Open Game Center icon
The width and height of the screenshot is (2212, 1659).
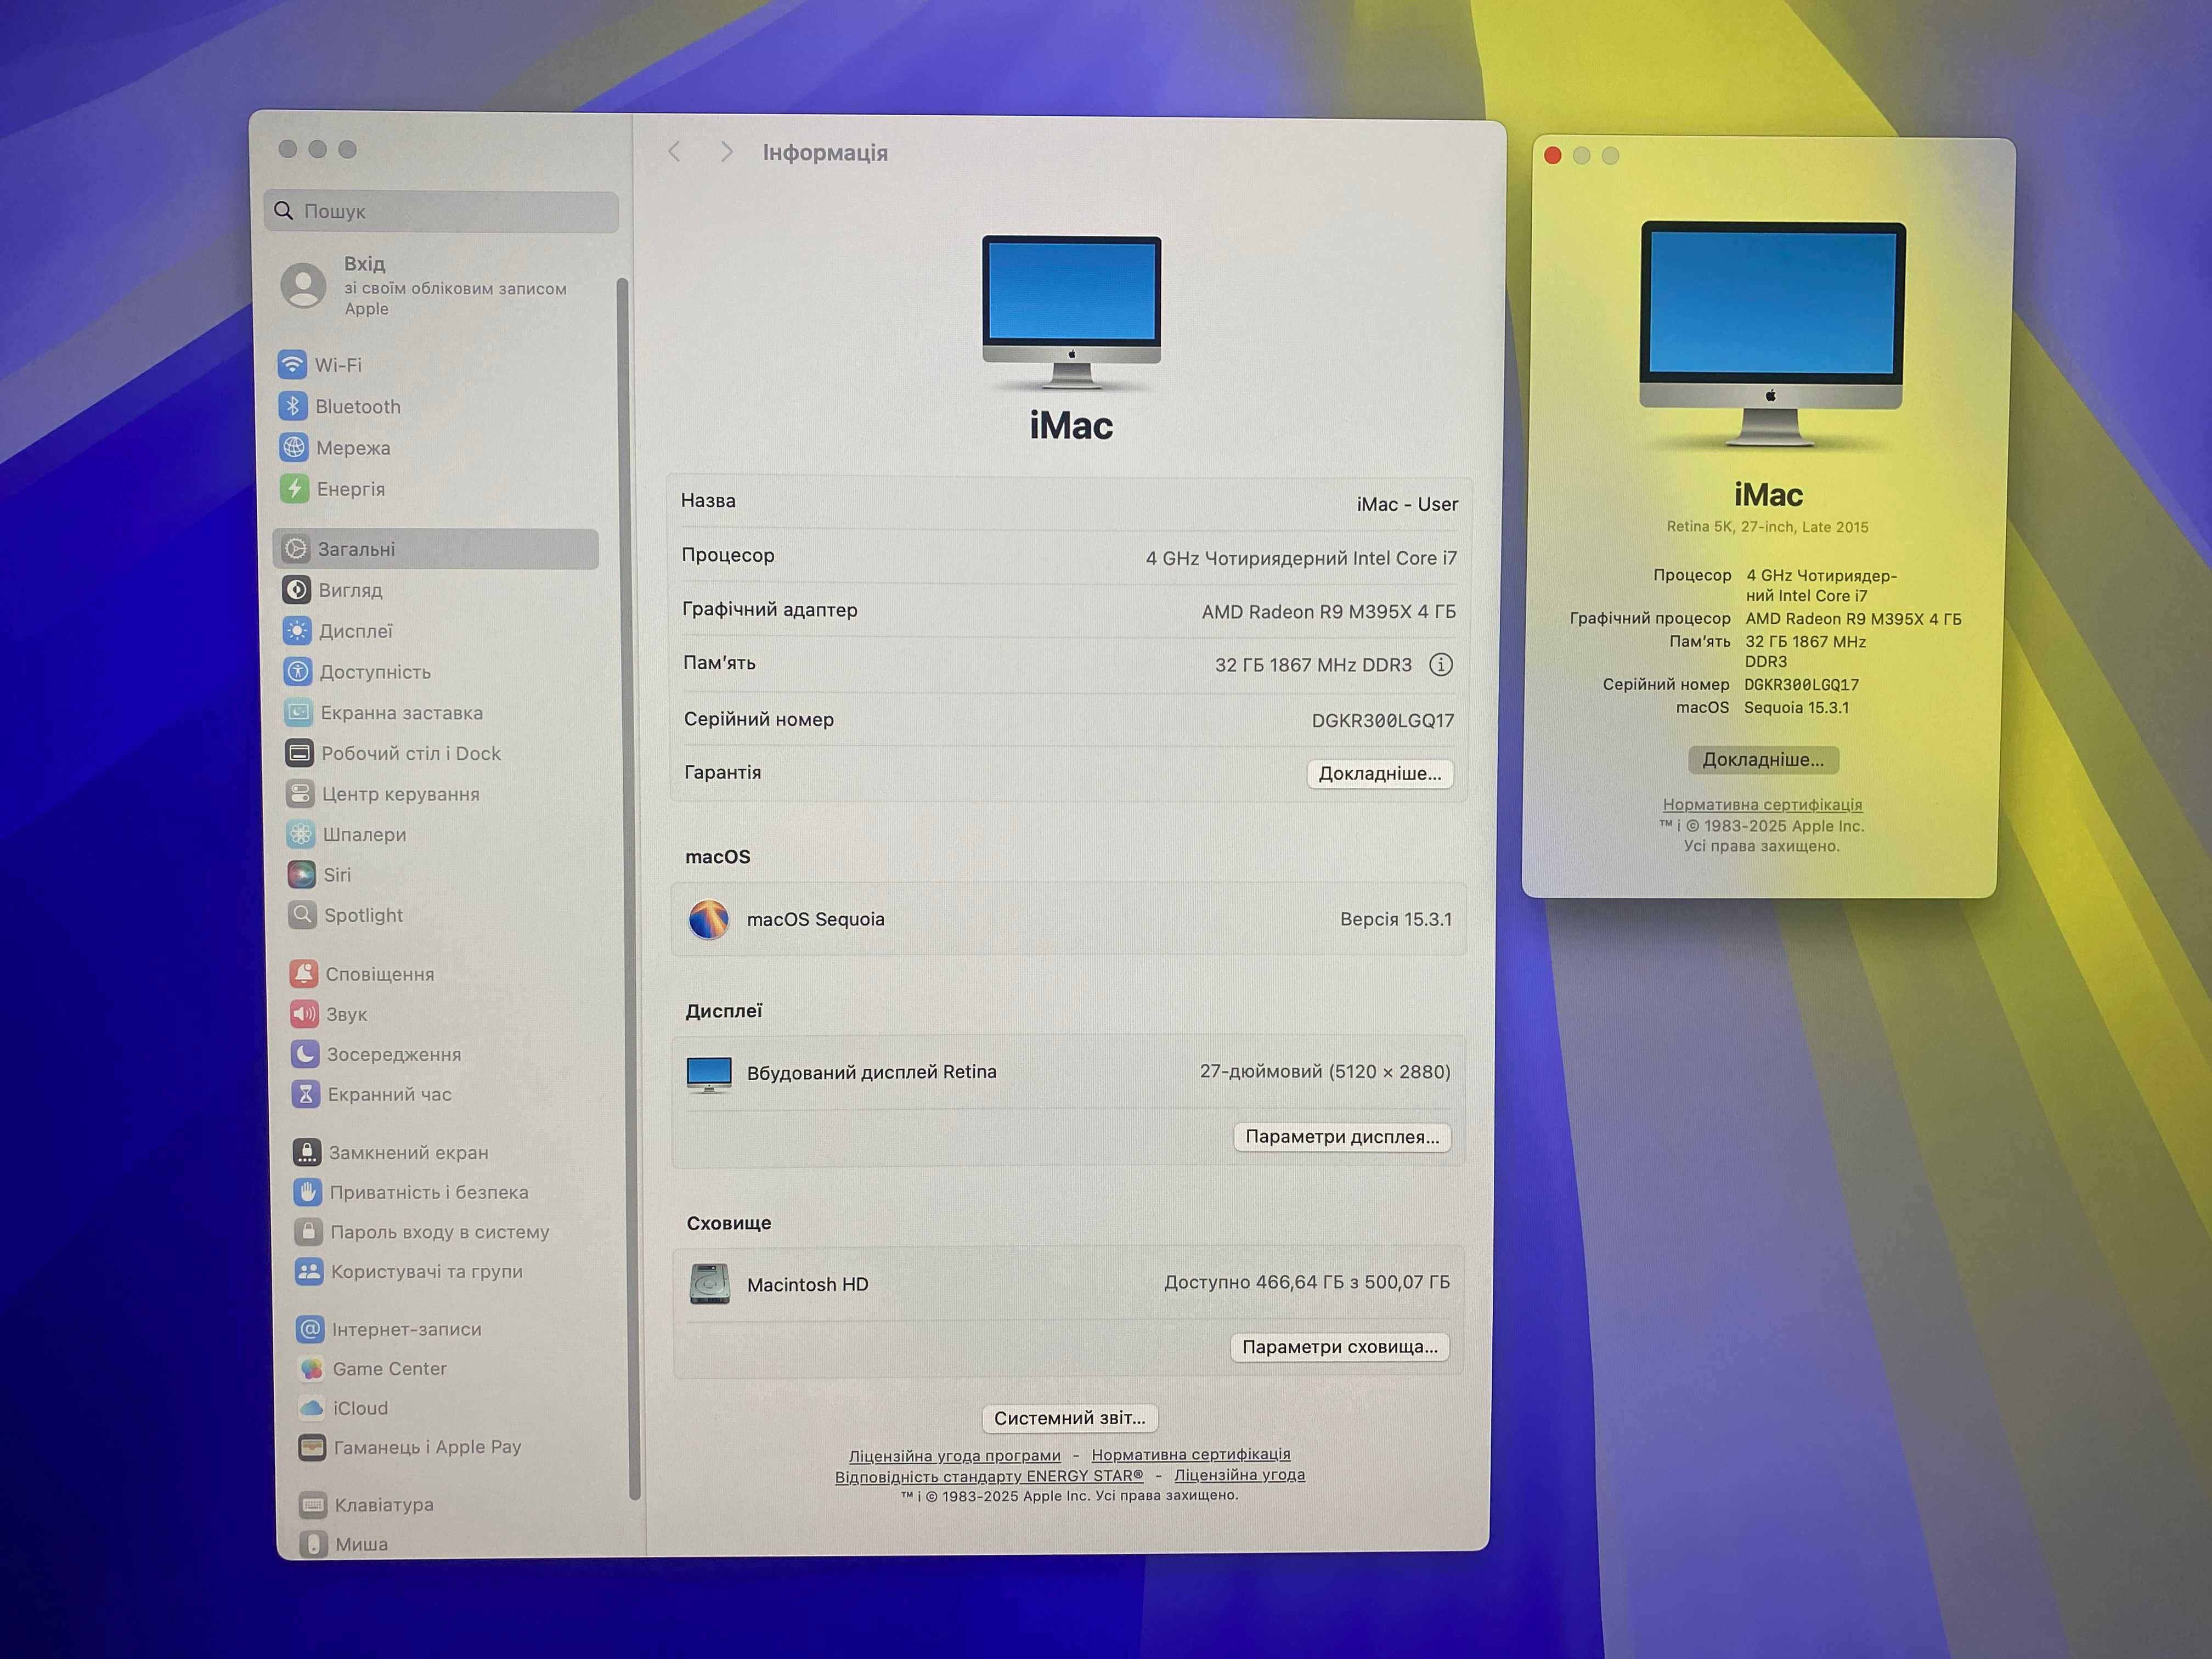[x=311, y=1368]
